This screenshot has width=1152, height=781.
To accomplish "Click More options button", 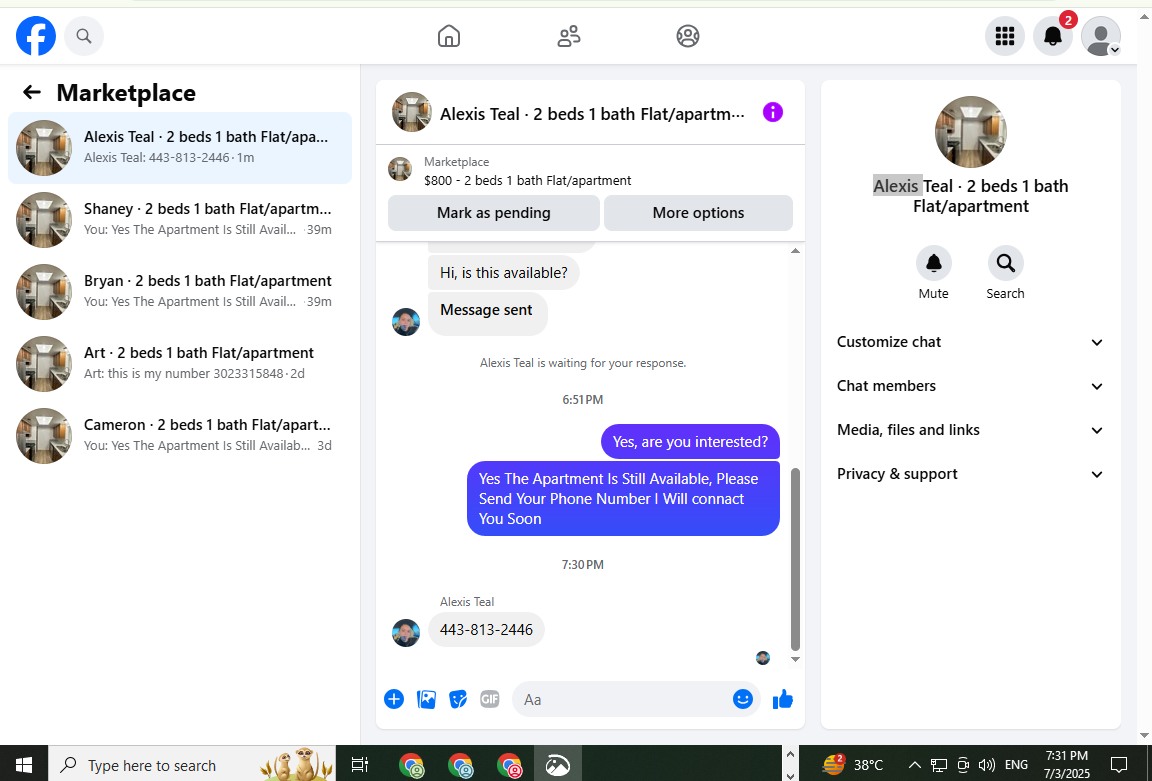I will click(x=698, y=213).
